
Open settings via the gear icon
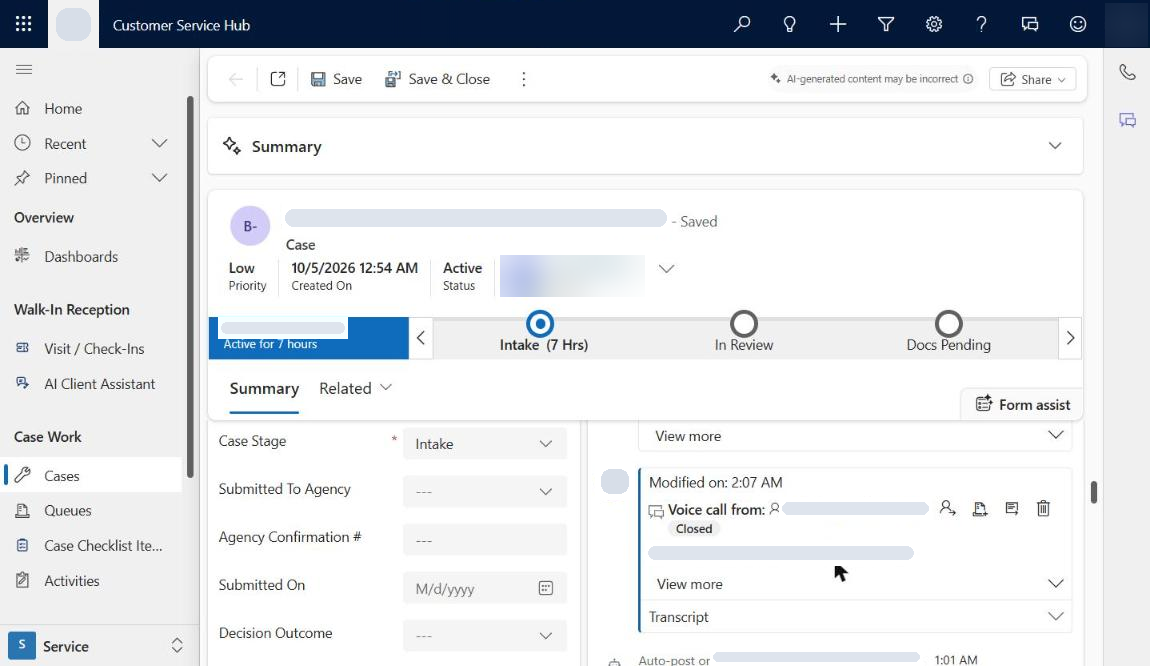click(934, 24)
